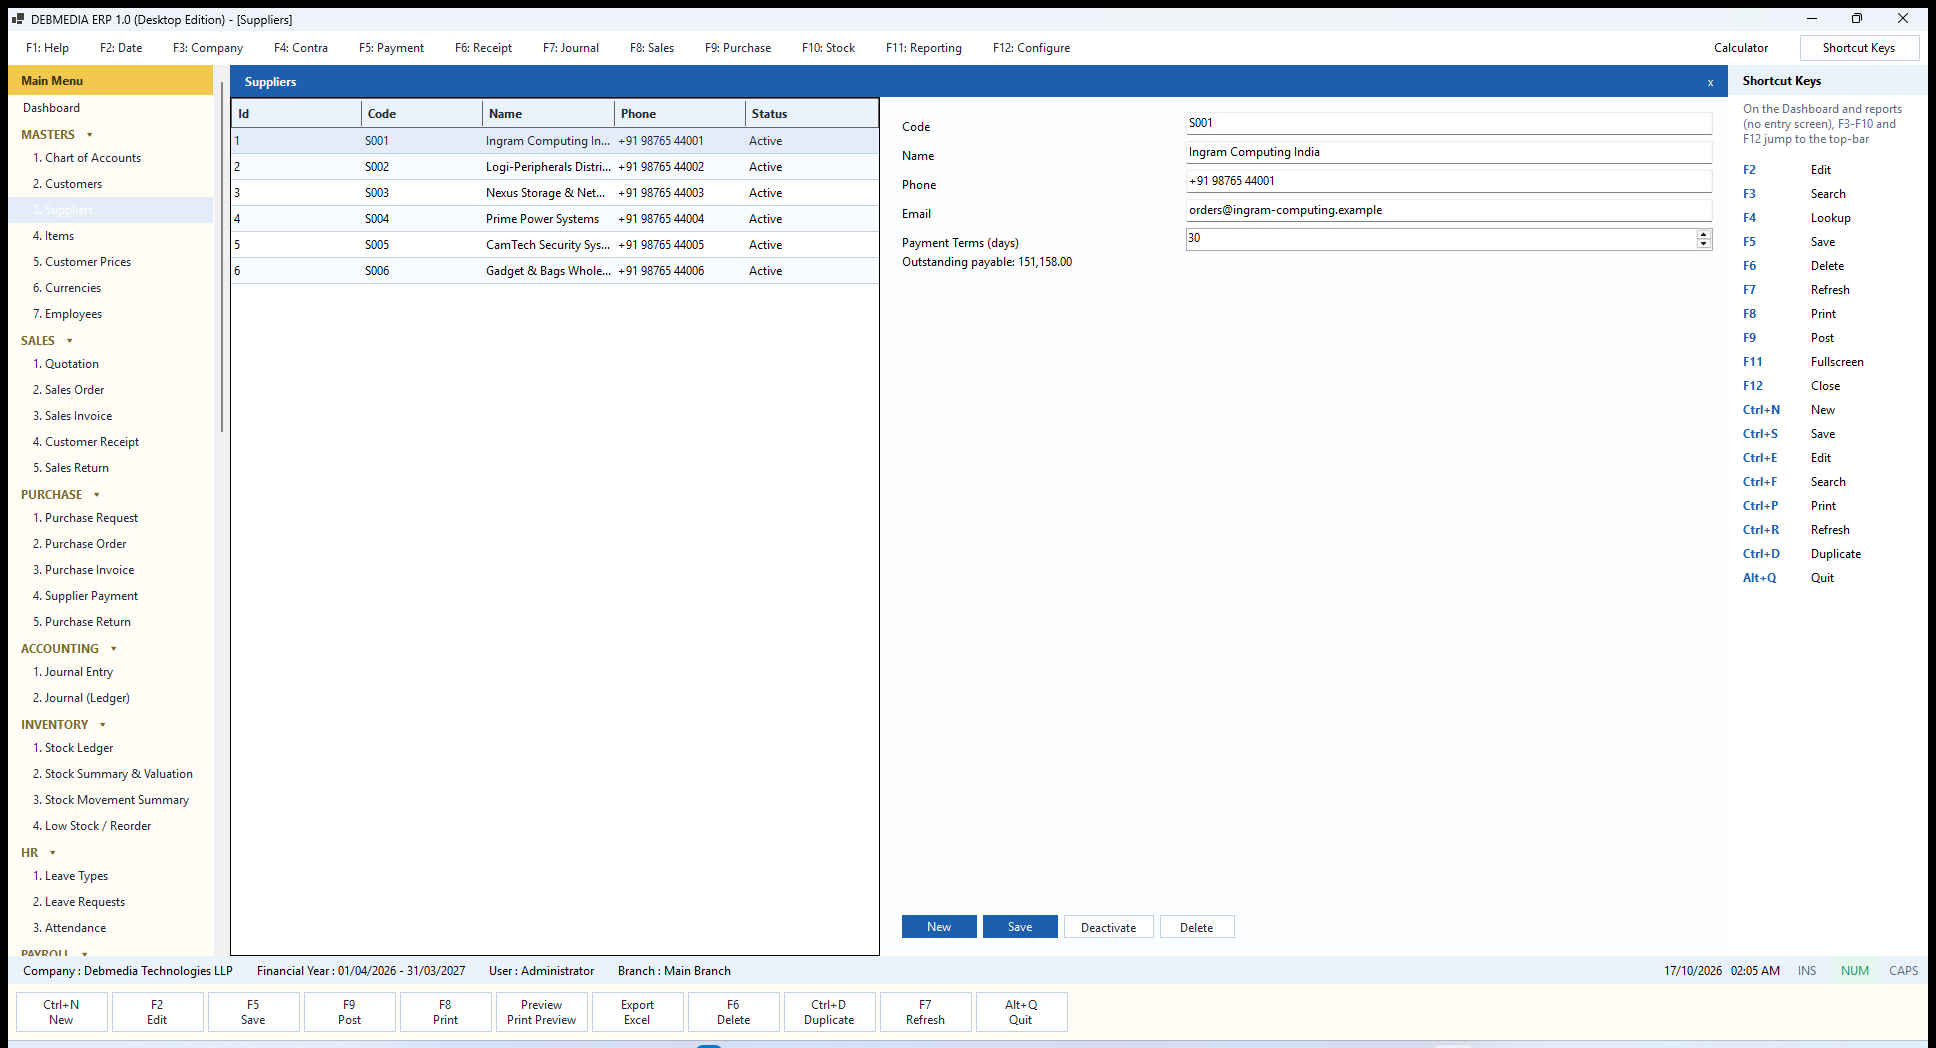Open Stock Summary & Valuation
This screenshot has height=1048, width=1936.
pos(113,774)
